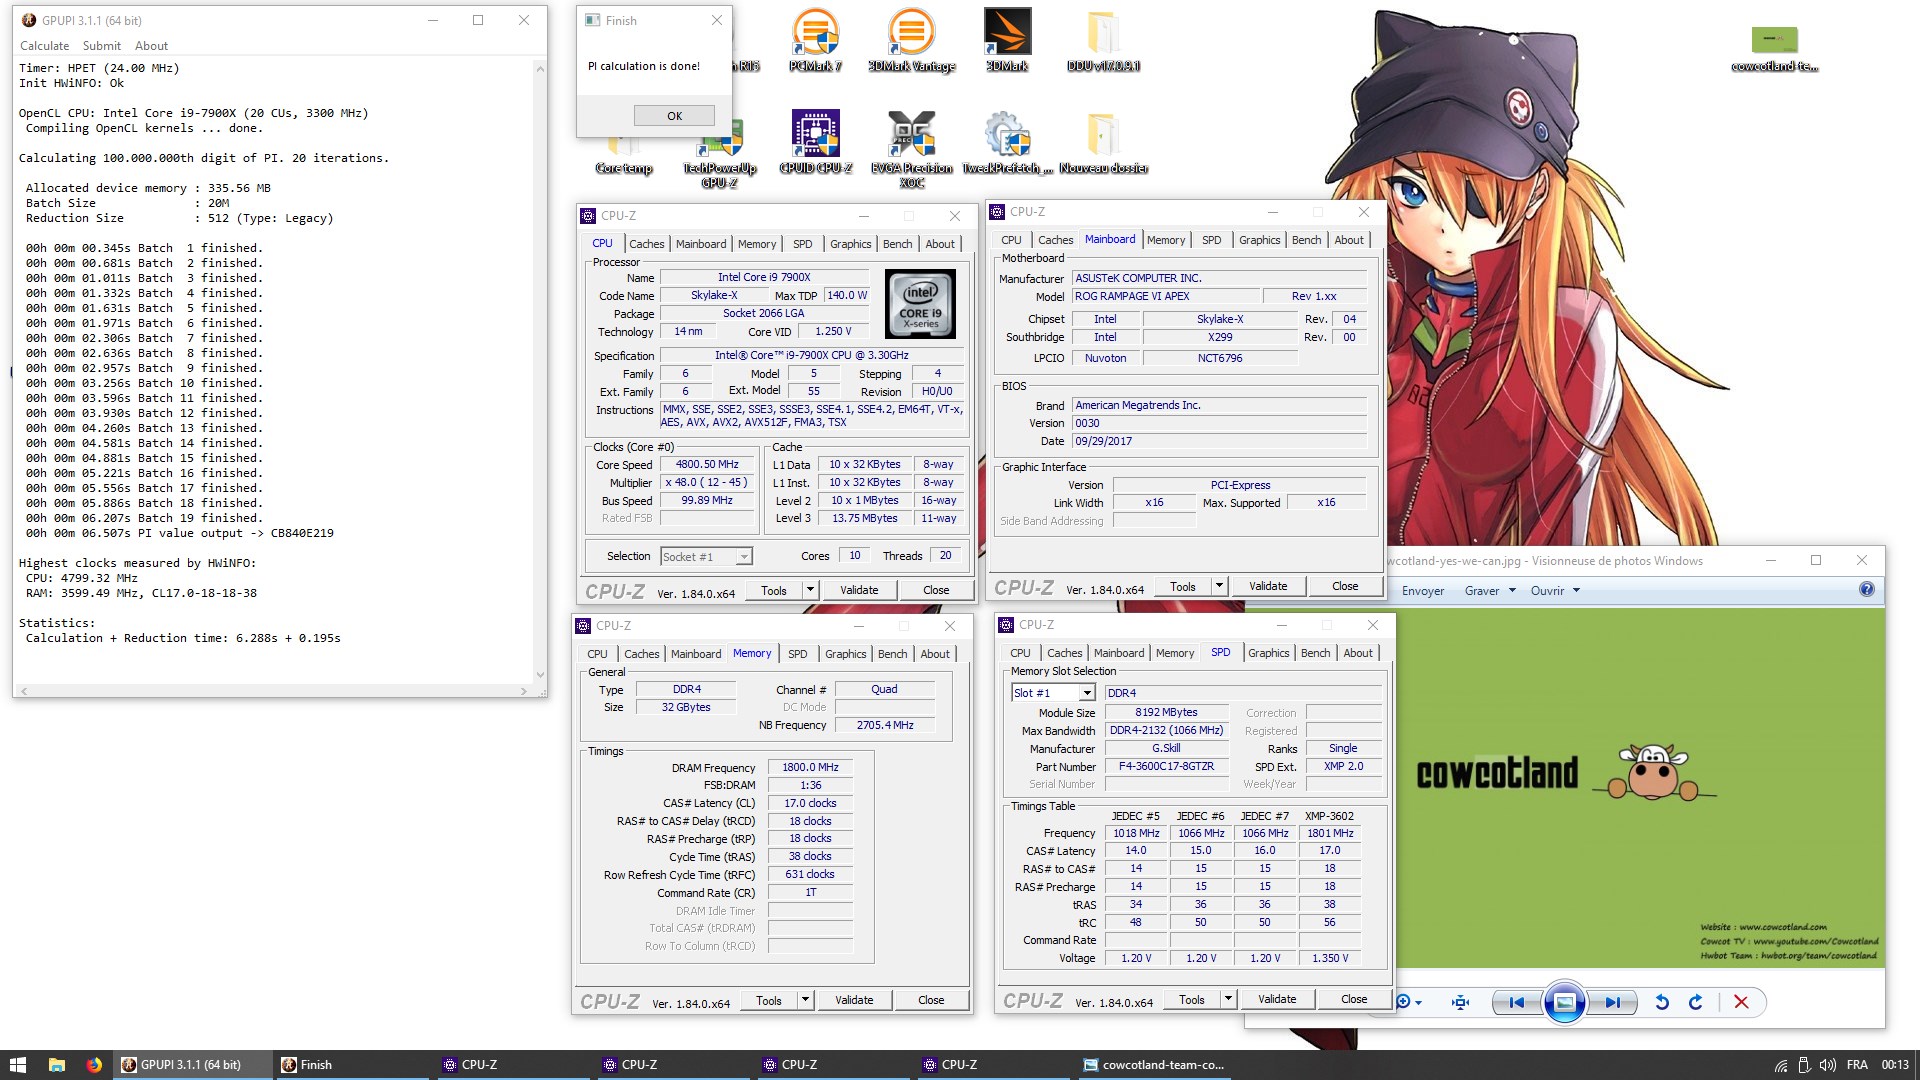Viewport: 1920px width, 1080px height.
Task: Switch to cowcotland-team-co... taskbar item
Action: [1155, 1065]
